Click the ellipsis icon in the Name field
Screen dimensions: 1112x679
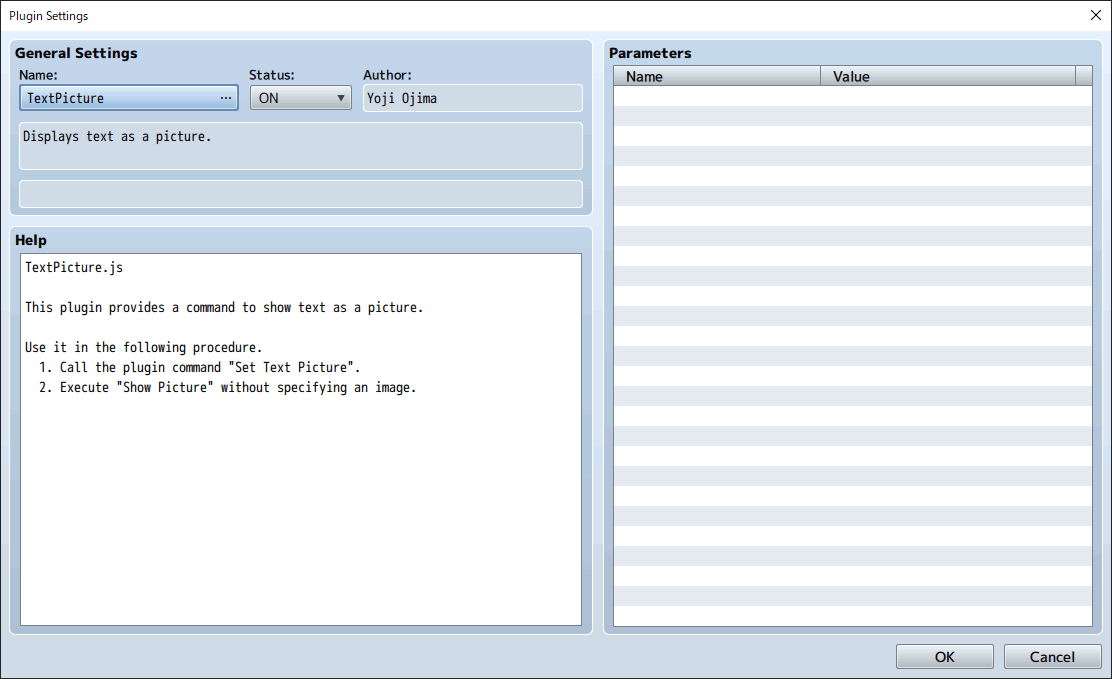tap(226, 98)
